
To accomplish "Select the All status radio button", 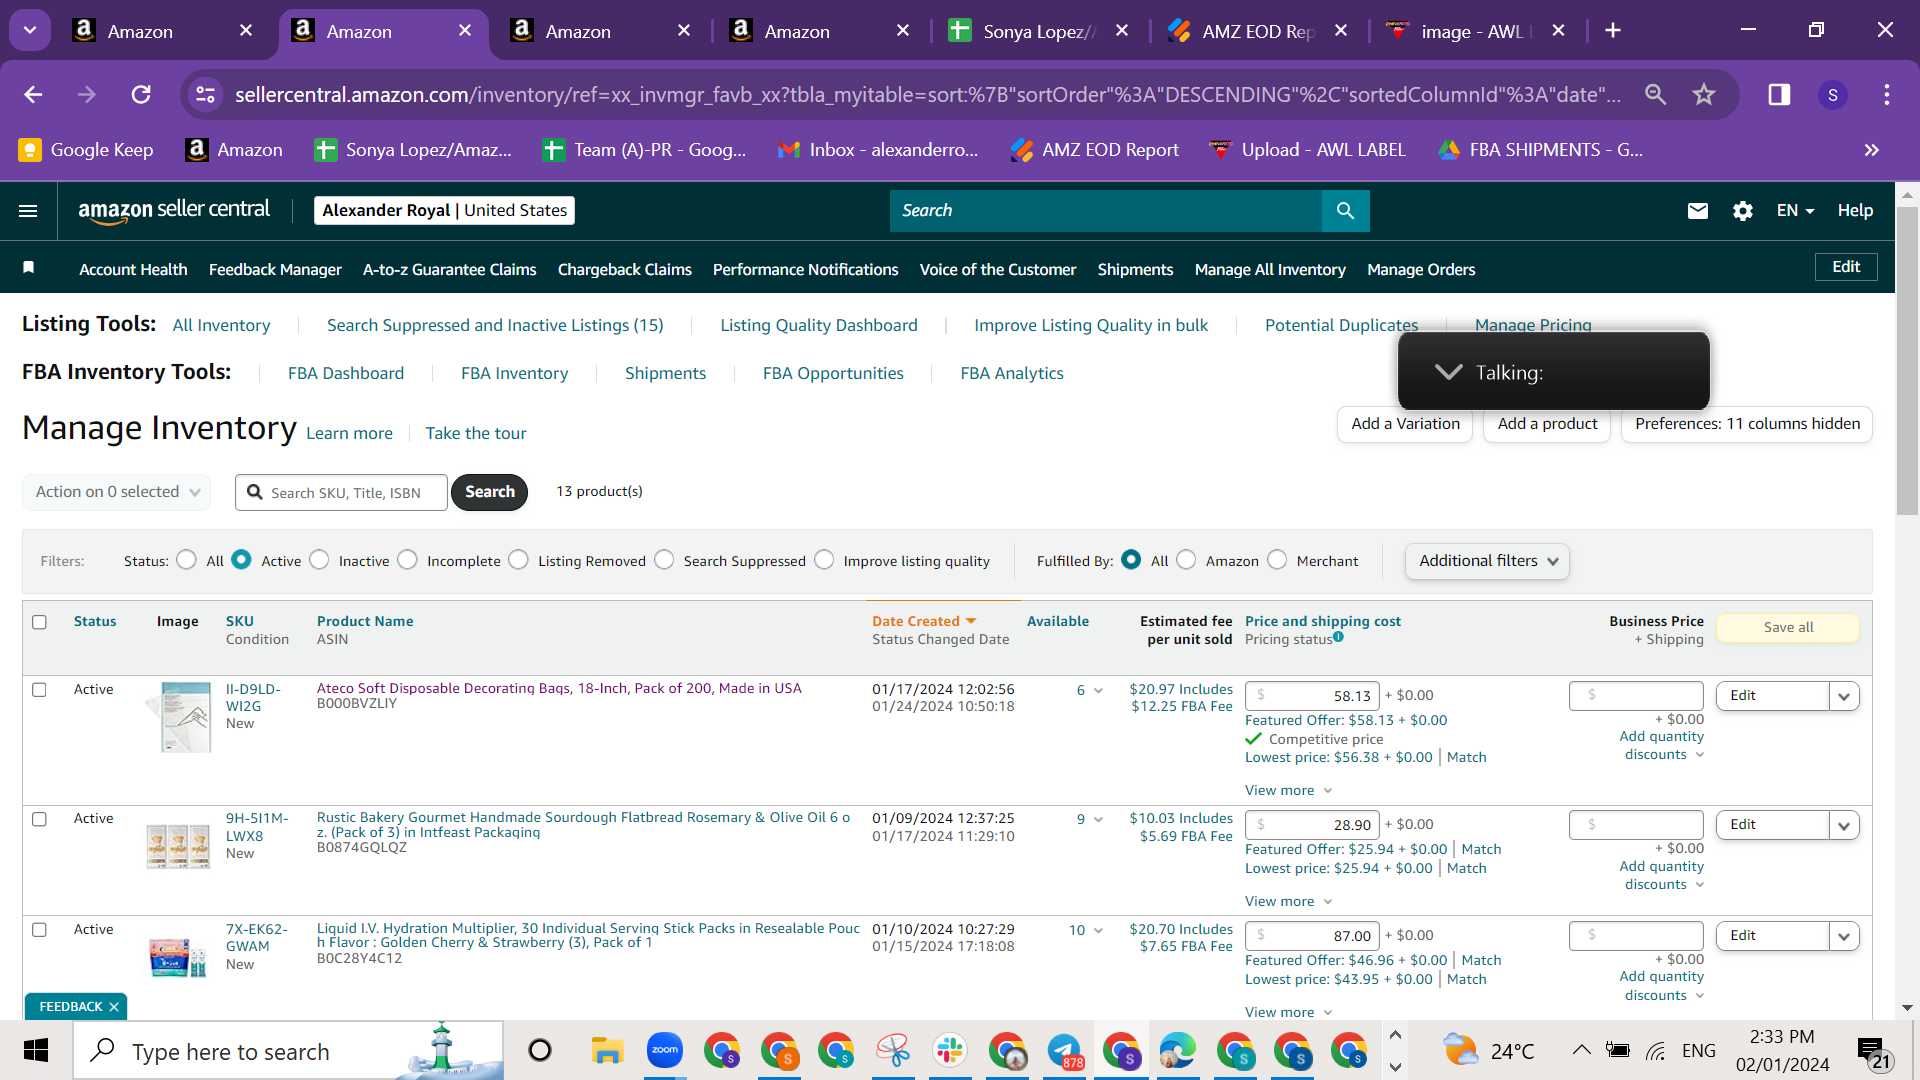I will [186, 560].
